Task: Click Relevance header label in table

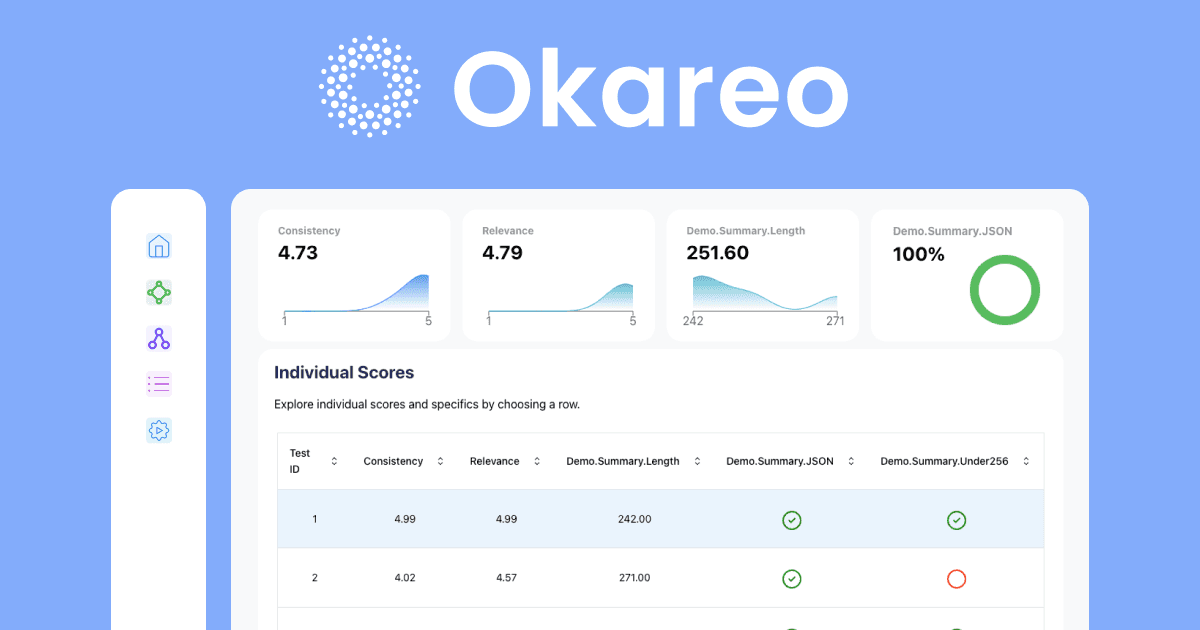Action: 495,461
